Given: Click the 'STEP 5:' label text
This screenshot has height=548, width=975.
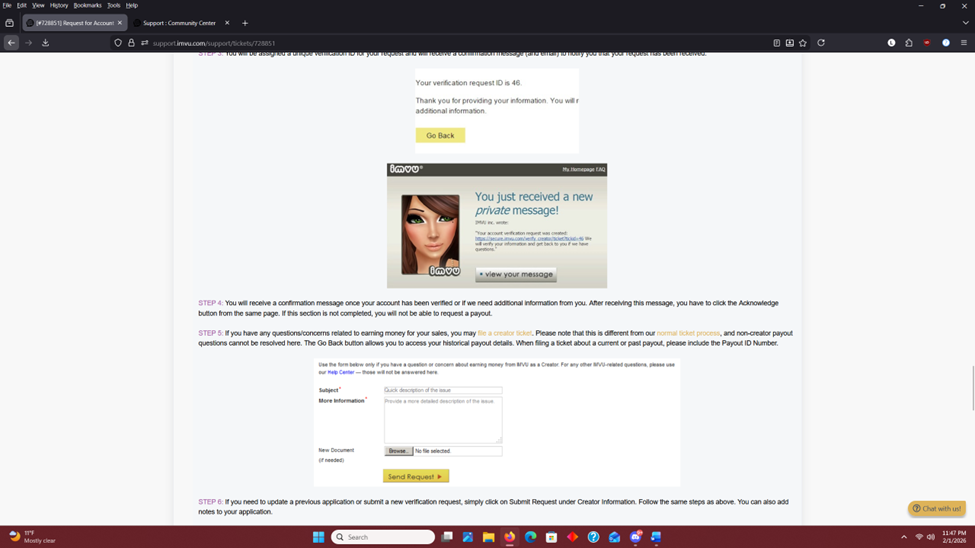Looking at the screenshot, I should [x=210, y=333].
